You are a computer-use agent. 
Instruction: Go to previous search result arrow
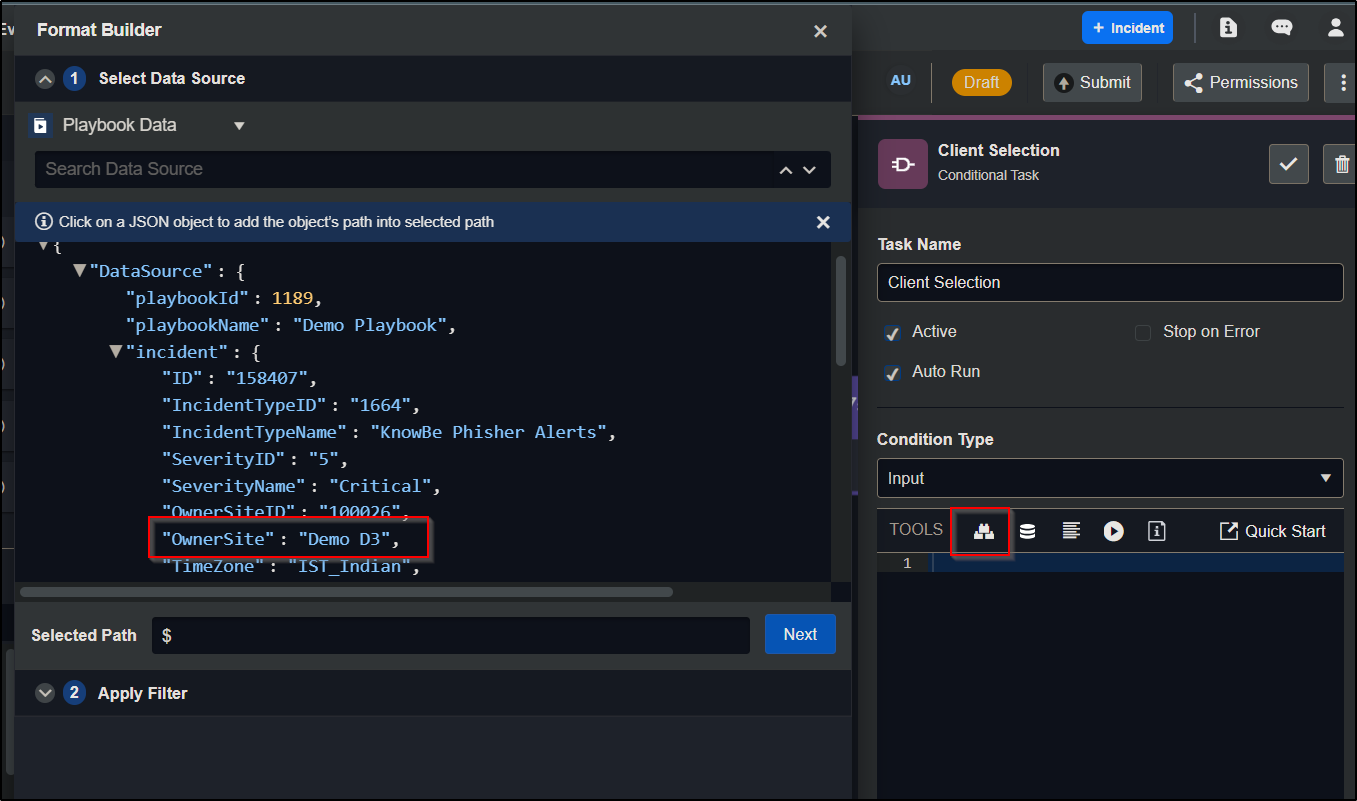pyautogui.click(x=786, y=170)
